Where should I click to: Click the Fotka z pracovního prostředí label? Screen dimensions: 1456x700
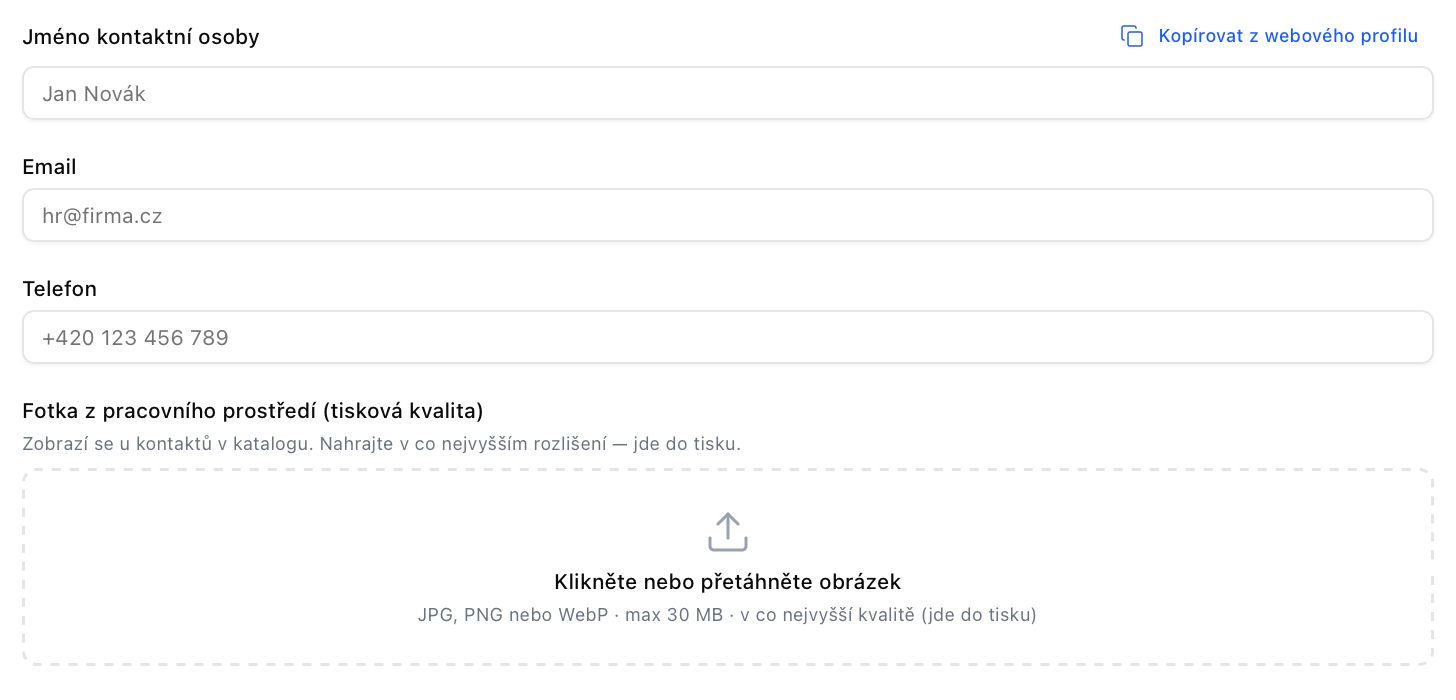point(253,411)
